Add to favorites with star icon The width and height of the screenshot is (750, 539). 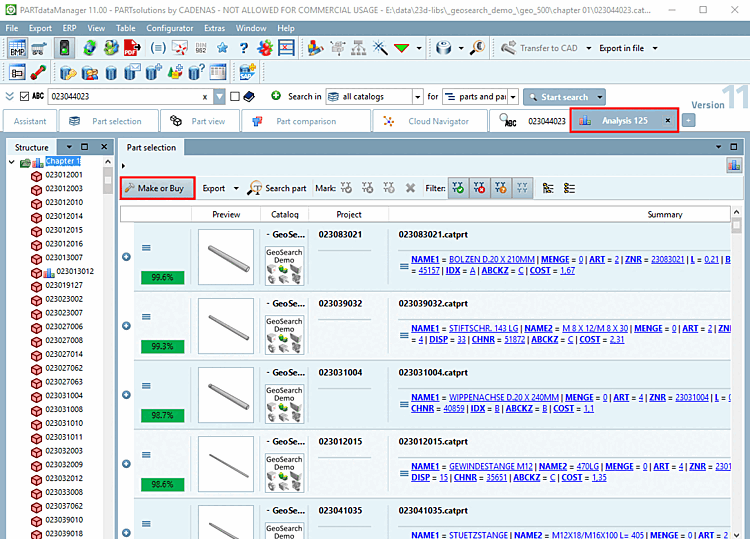[x=222, y=48]
